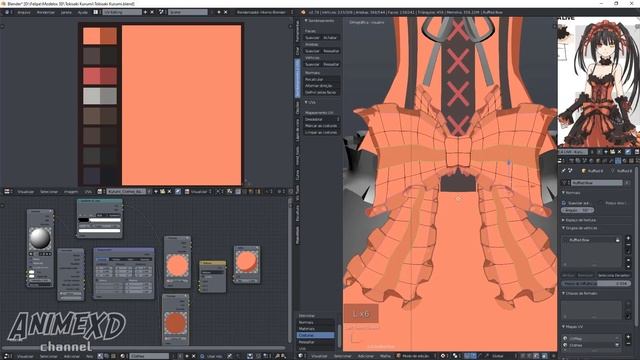Open node editor Adicionar menu

coord(72,356)
